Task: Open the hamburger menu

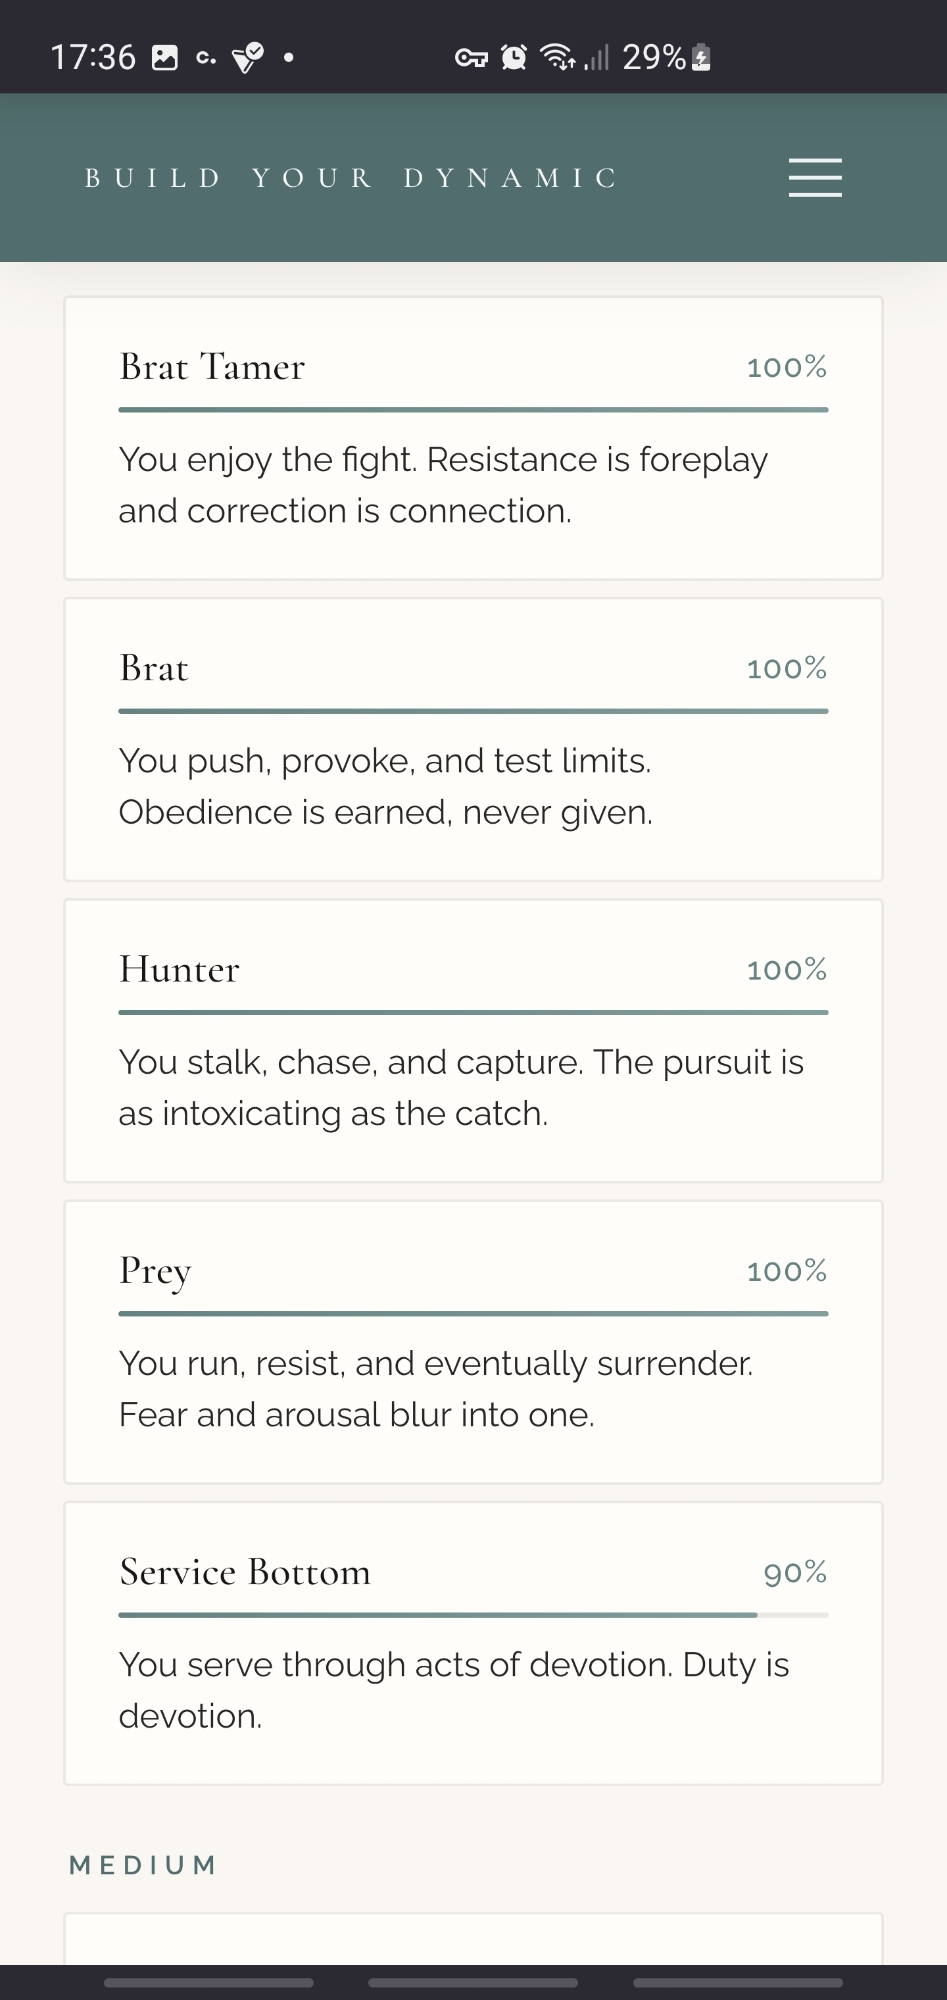Action: 814,178
